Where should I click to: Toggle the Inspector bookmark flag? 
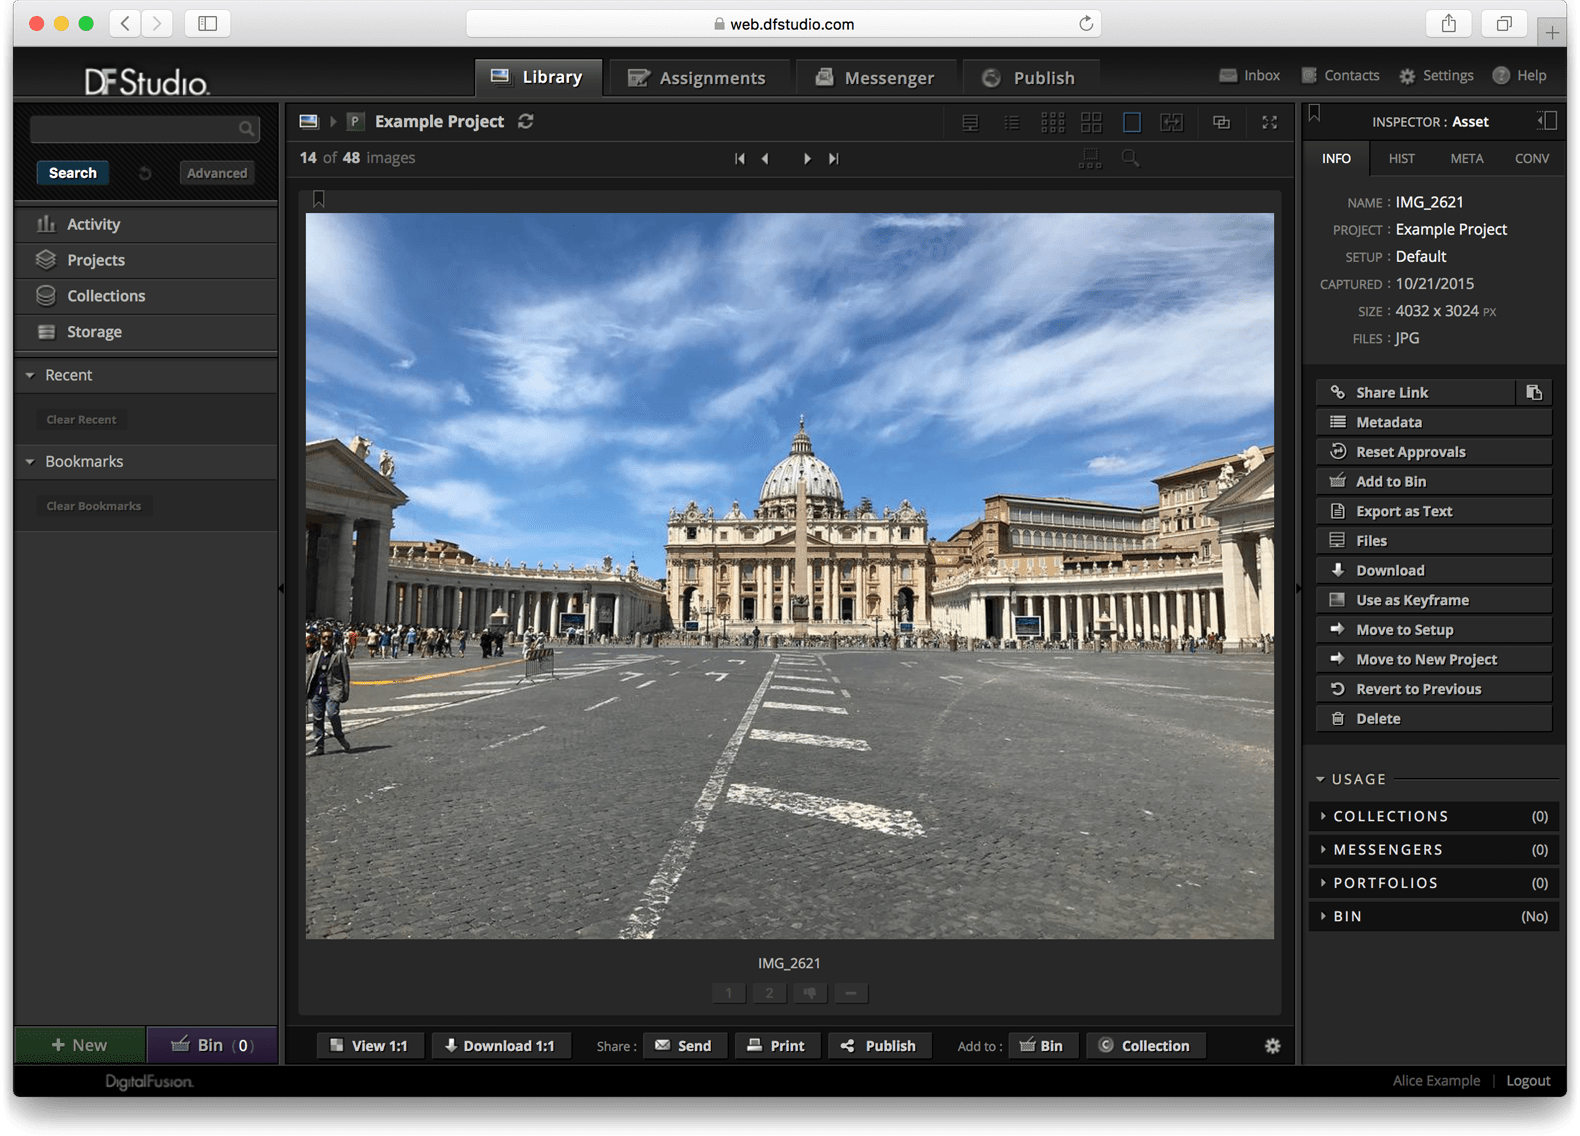[x=1315, y=113]
